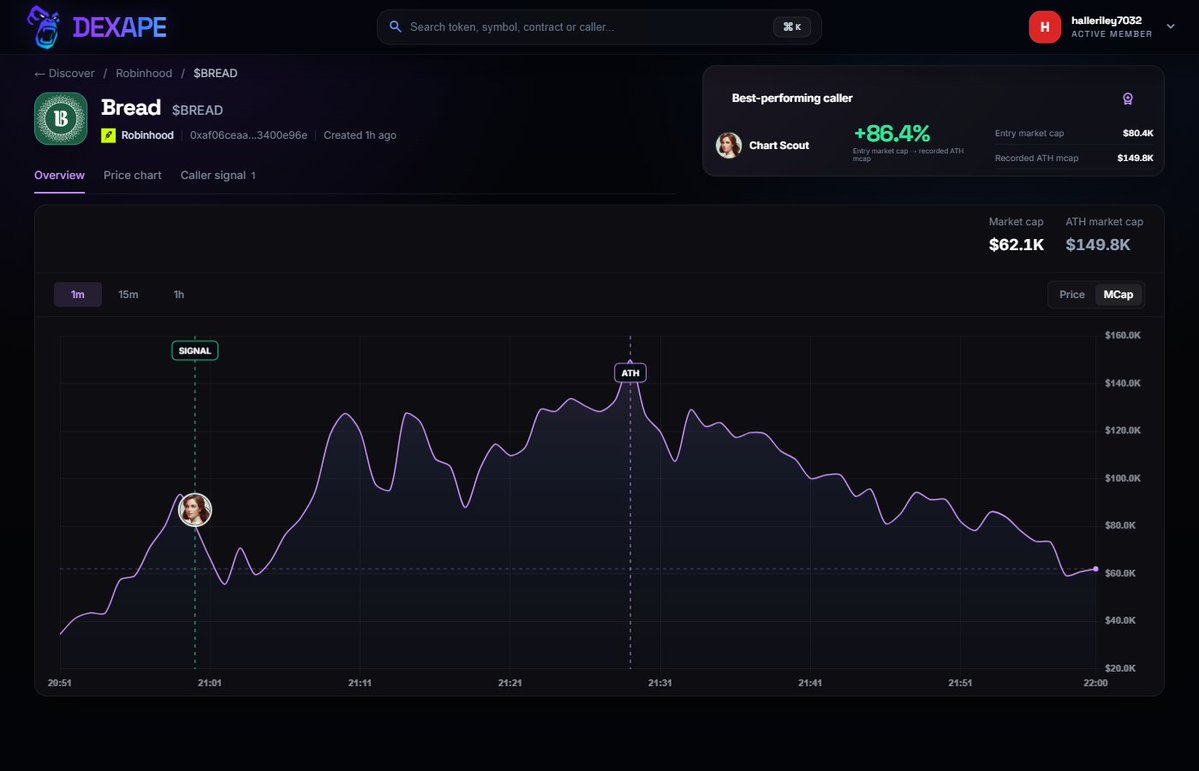Click the $62.1K market cap value
This screenshot has height=771, width=1199.
pos(1016,245)
